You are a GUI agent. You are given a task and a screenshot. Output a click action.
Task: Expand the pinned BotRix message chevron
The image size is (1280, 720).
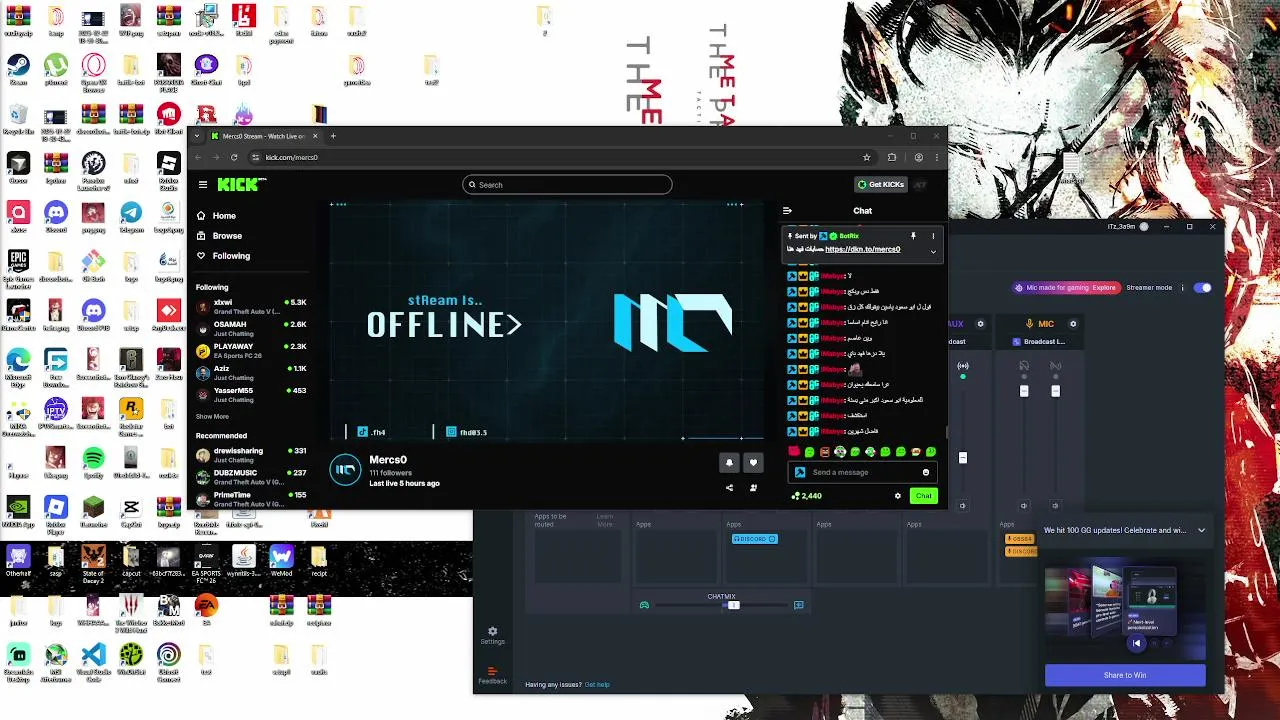point(933,252)
